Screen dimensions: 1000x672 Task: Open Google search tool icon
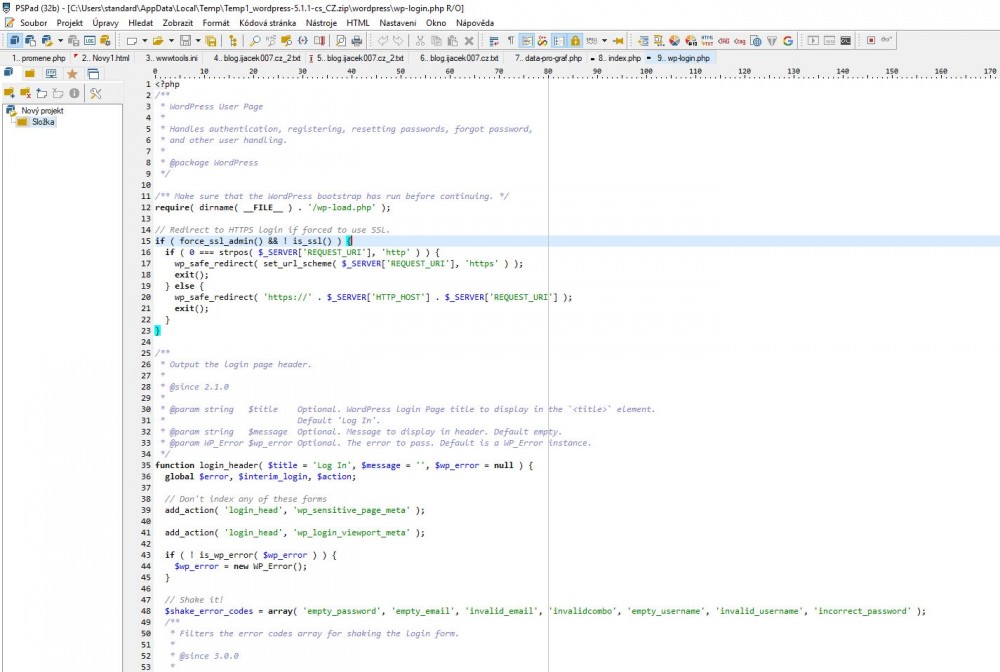coord(788,41)
